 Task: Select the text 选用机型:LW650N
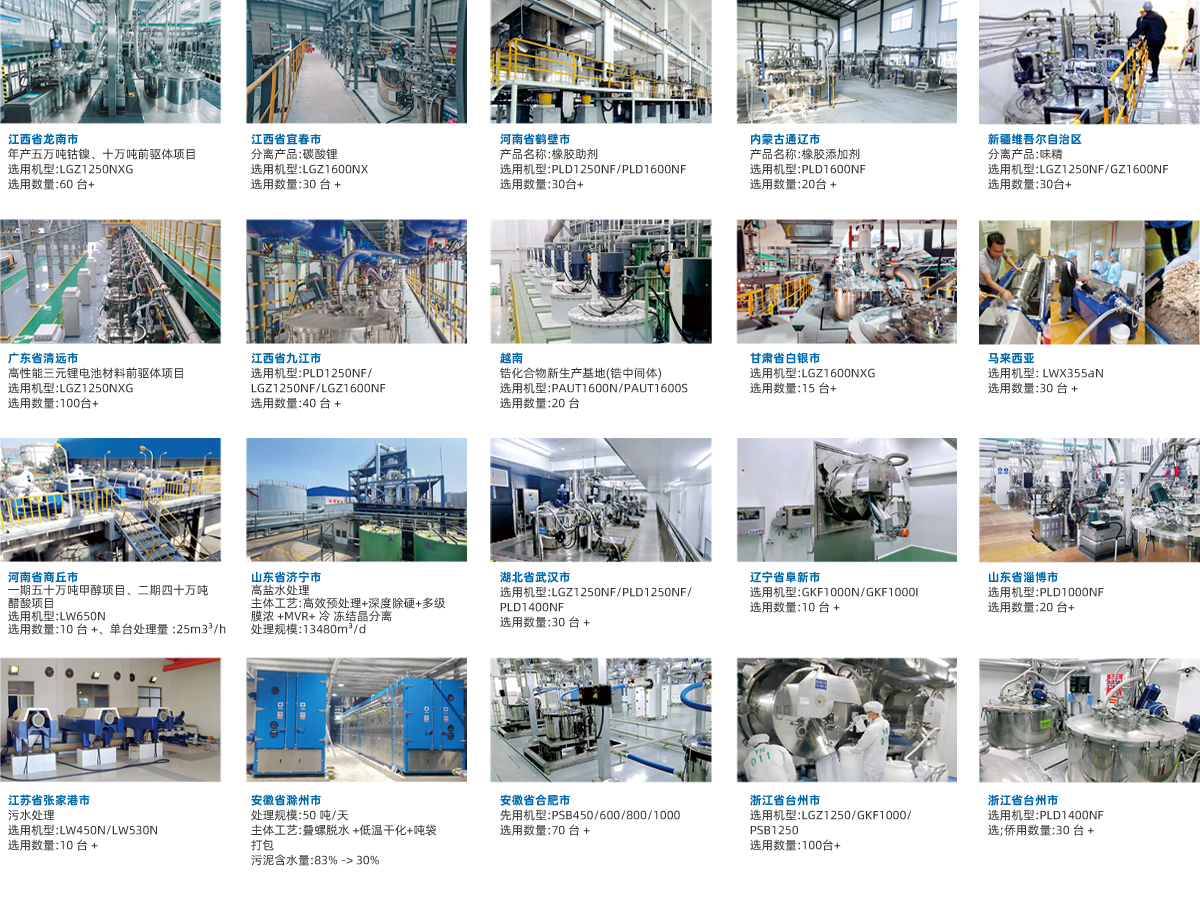tap(57, 616)
